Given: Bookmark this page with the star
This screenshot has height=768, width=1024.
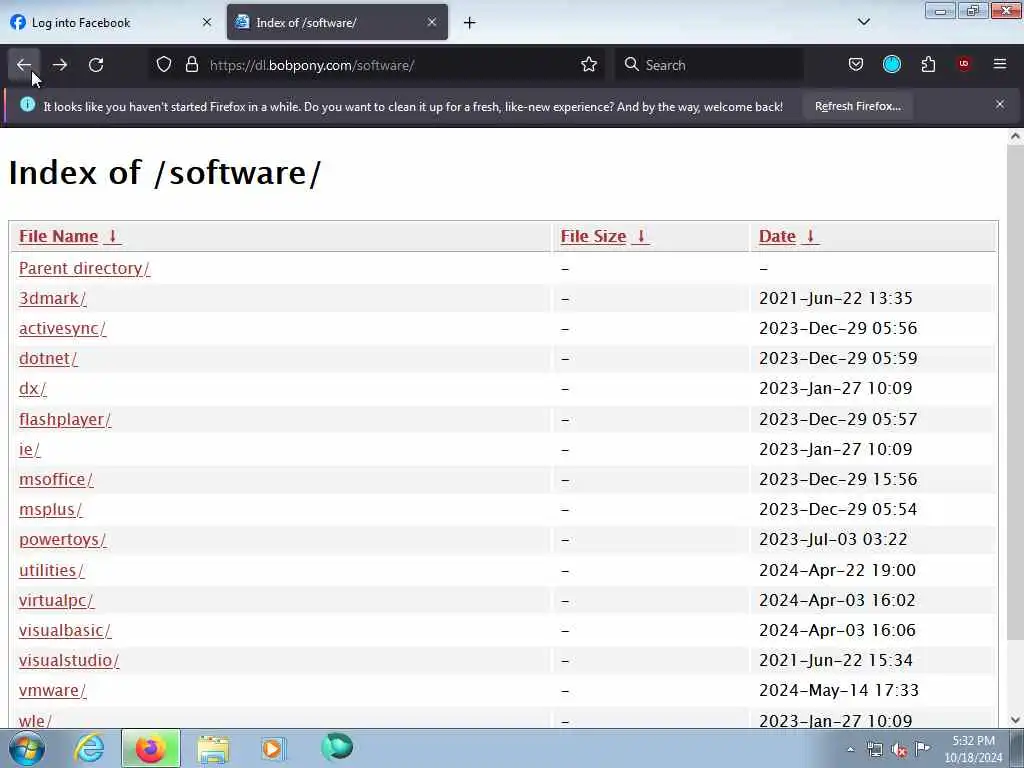Looking at the screenshot, I should click(589, 65).
